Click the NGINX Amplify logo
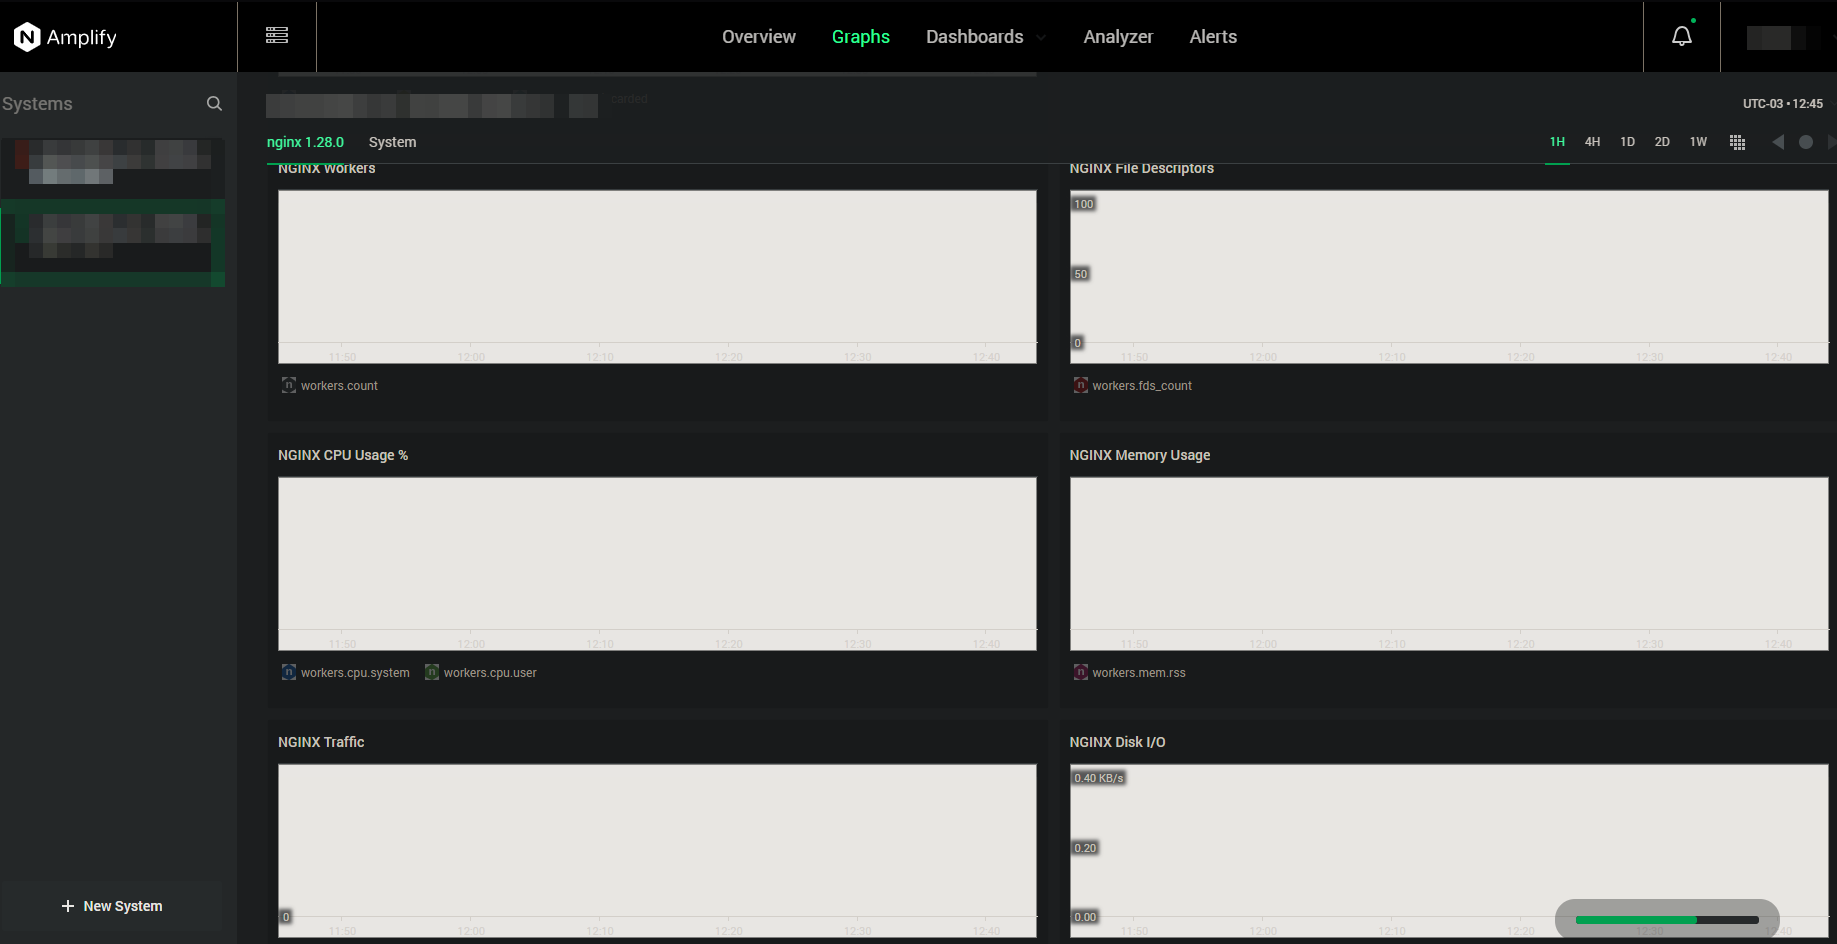Screen dimensions: 1837x944 [66, 37]
